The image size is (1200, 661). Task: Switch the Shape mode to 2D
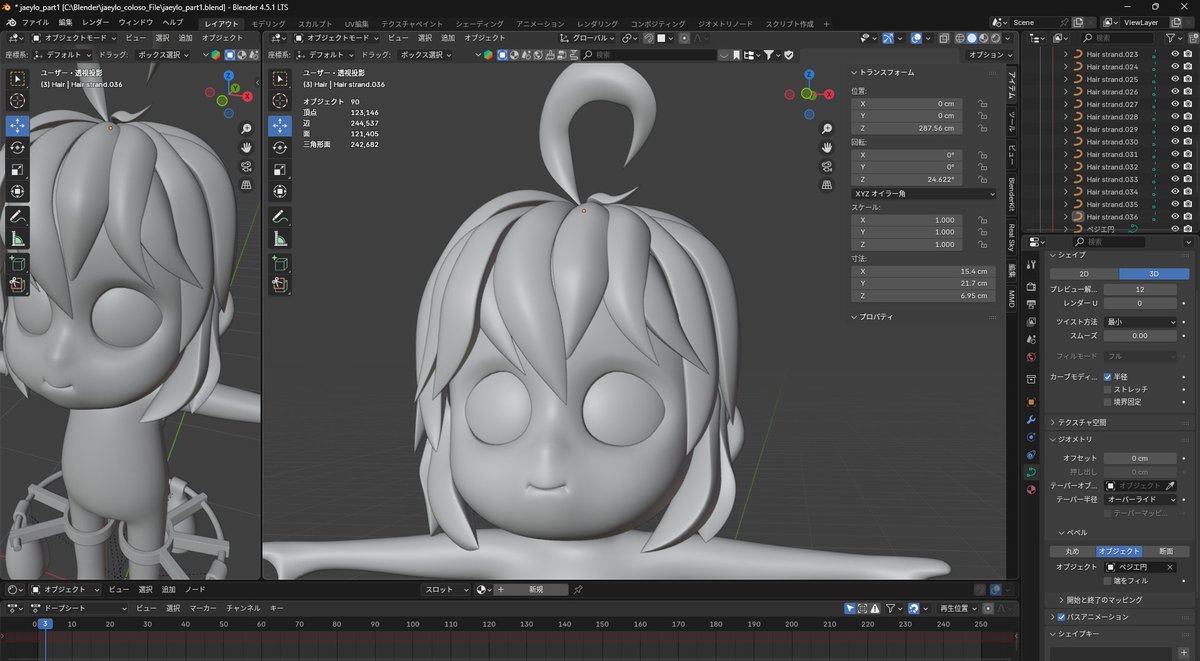click(x=1084, y=273)
